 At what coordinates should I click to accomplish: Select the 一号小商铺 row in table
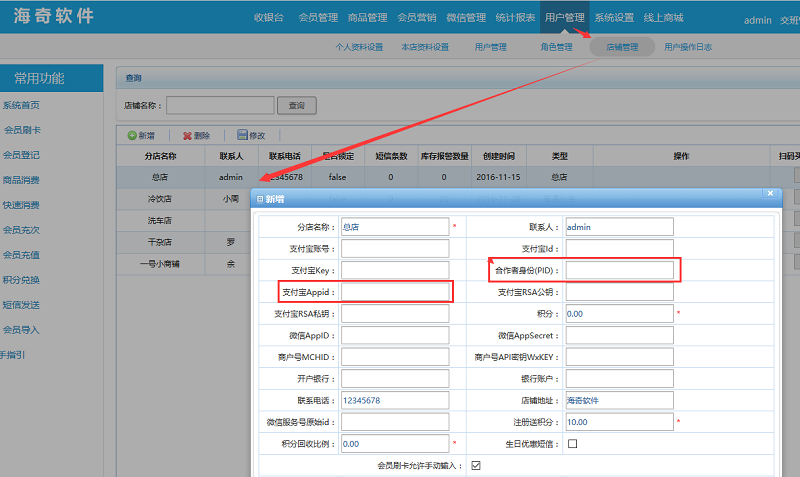click(x=160, y=264)
